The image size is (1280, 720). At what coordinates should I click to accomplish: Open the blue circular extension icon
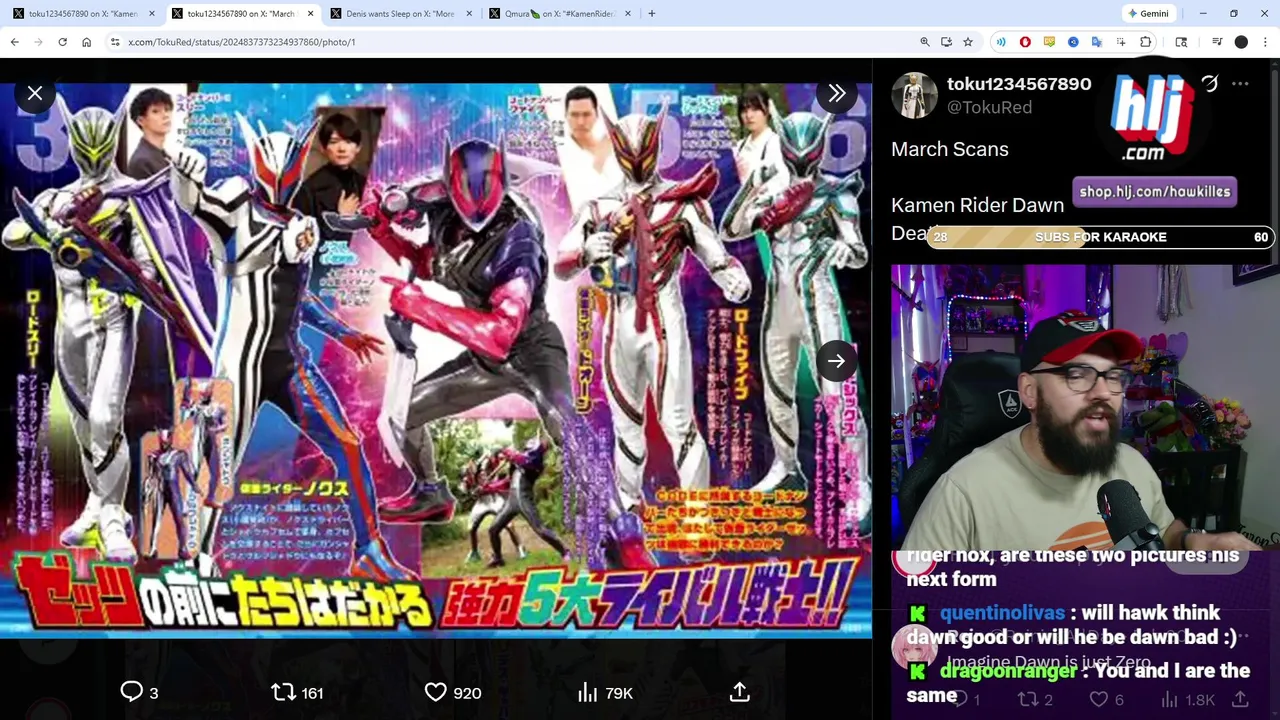(1073, 42)
